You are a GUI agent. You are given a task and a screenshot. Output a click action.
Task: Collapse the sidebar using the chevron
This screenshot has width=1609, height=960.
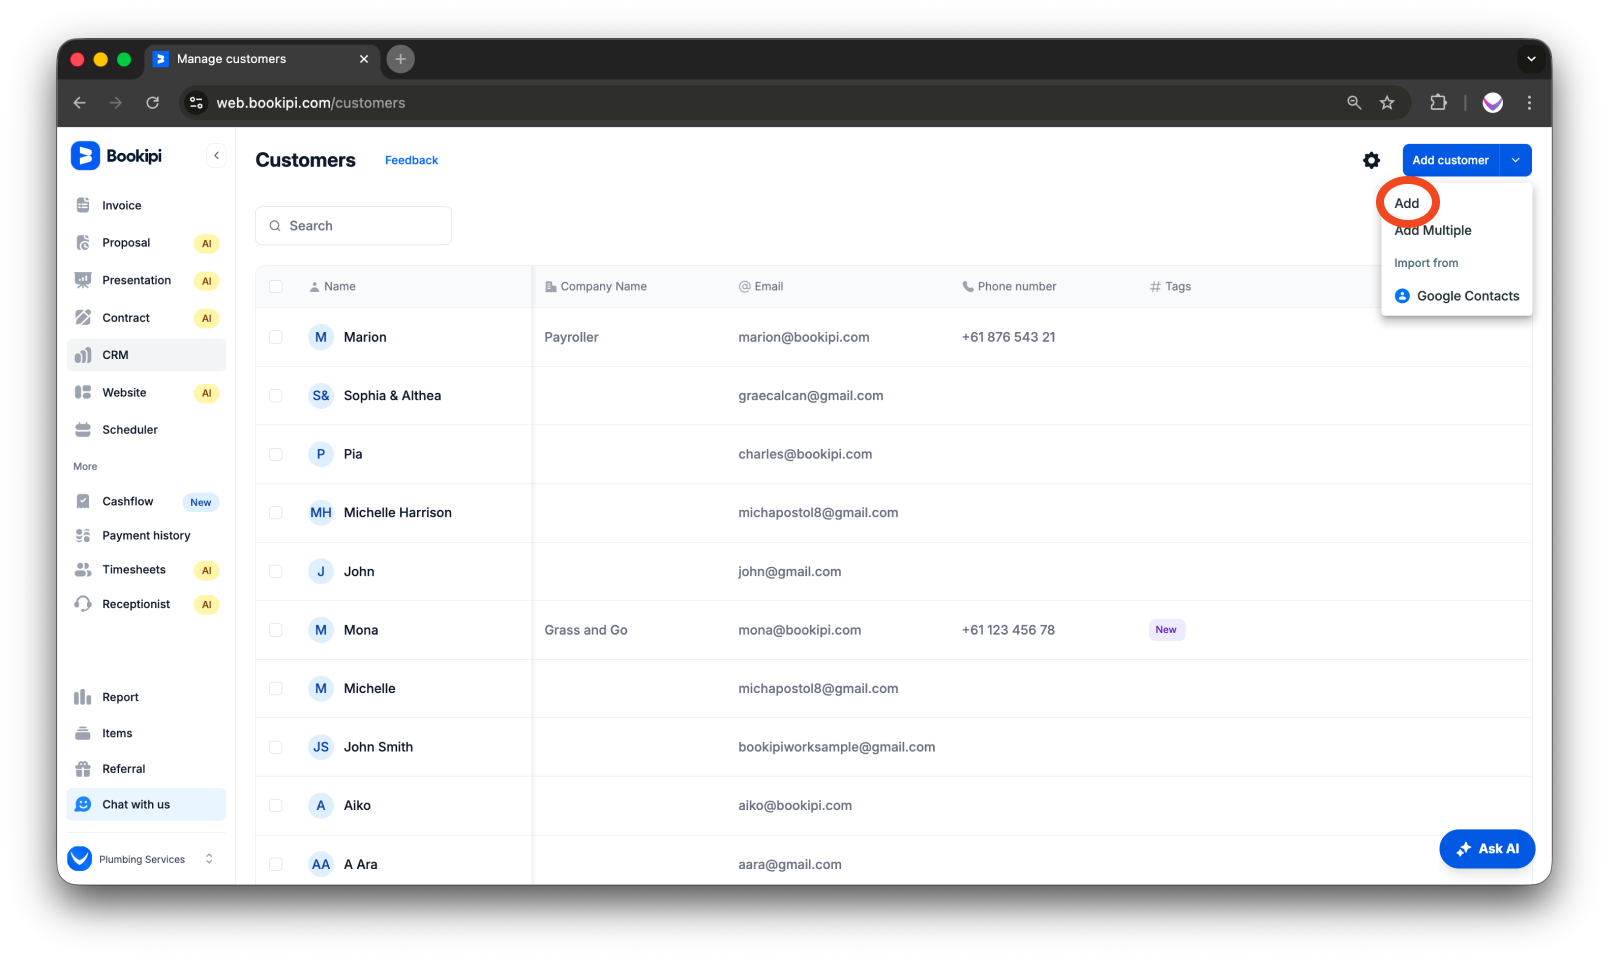217,155
